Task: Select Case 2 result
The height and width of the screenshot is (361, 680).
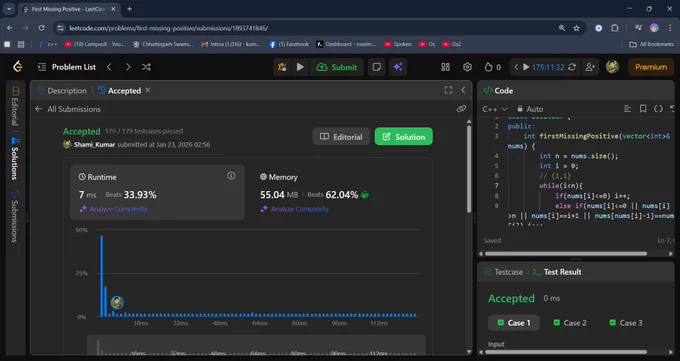Action: [x=570, y=323]
